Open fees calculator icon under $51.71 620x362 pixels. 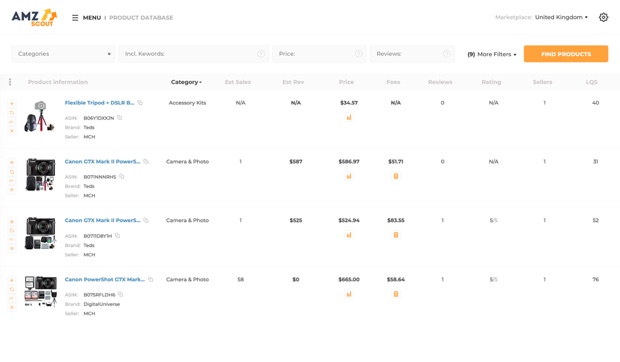(396, 176)
